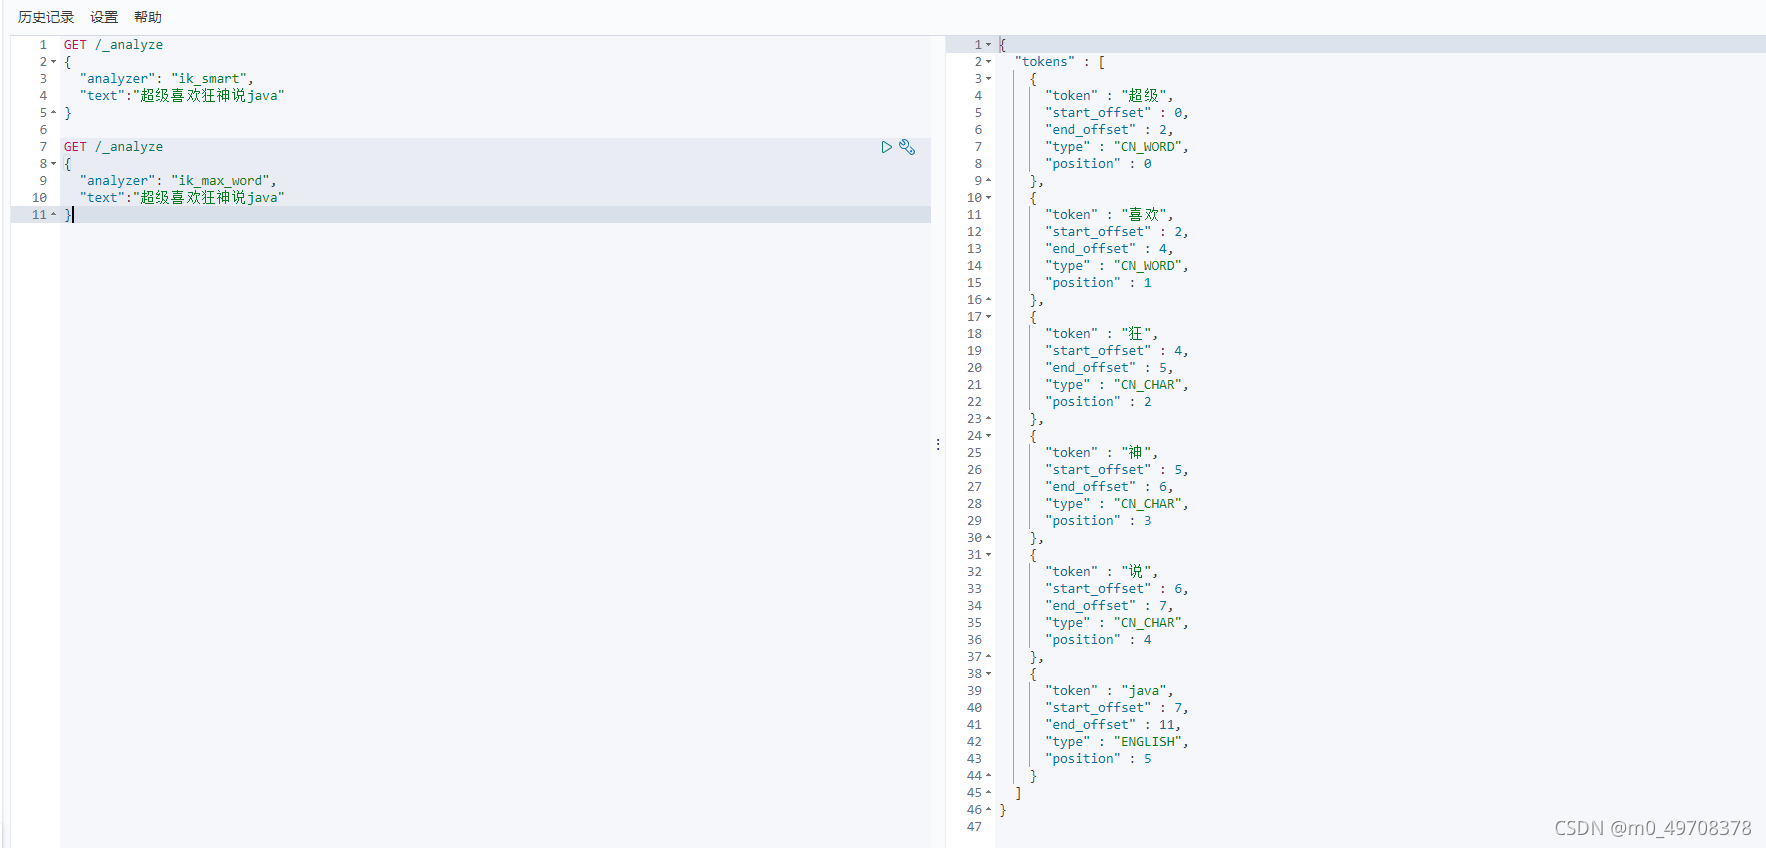Click the panel divider drag handle
Image resolution: width=1766 pixels, height=848 pixels.
[x=938, y=444]
